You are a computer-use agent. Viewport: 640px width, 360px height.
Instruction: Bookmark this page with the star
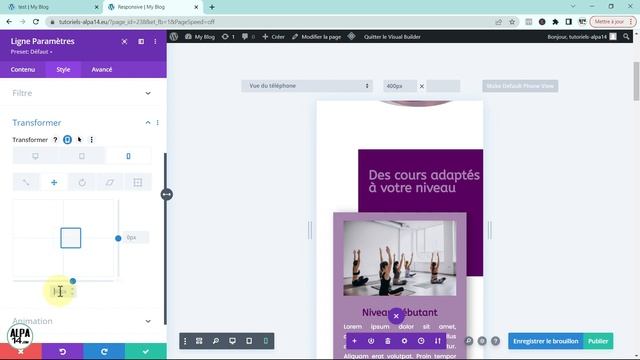click(512, 22)
